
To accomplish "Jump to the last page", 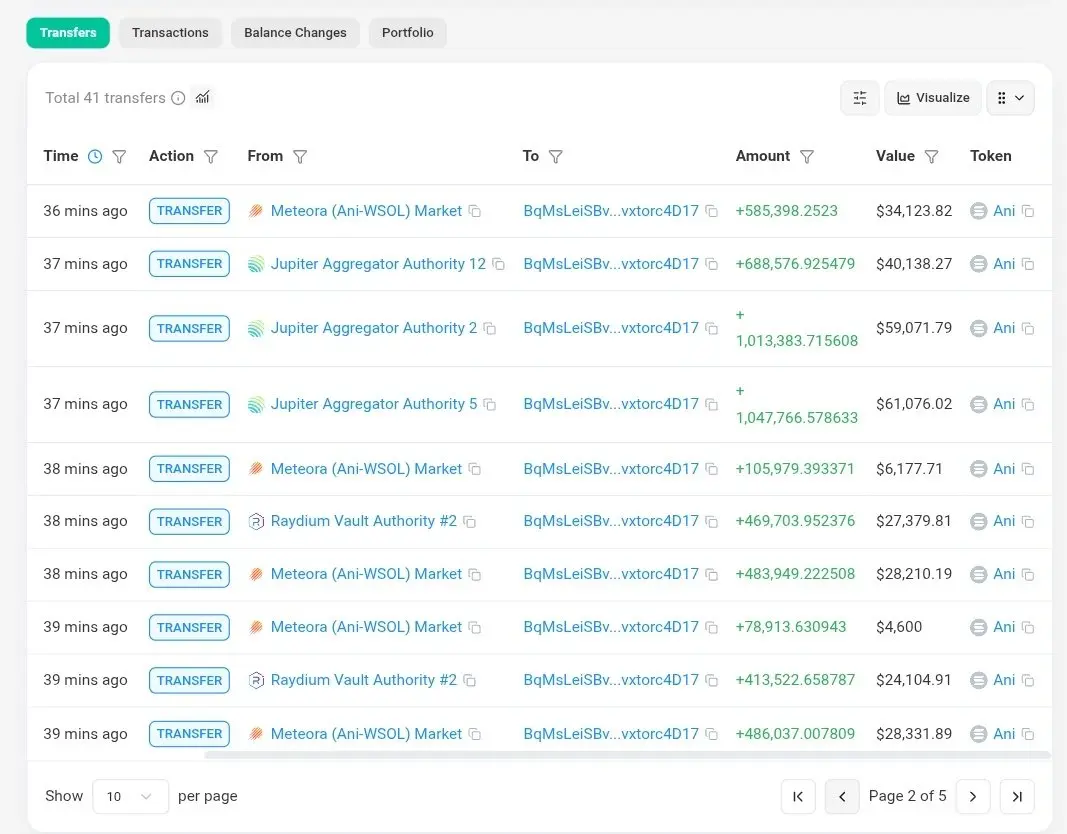I will tap(1017, 797).
